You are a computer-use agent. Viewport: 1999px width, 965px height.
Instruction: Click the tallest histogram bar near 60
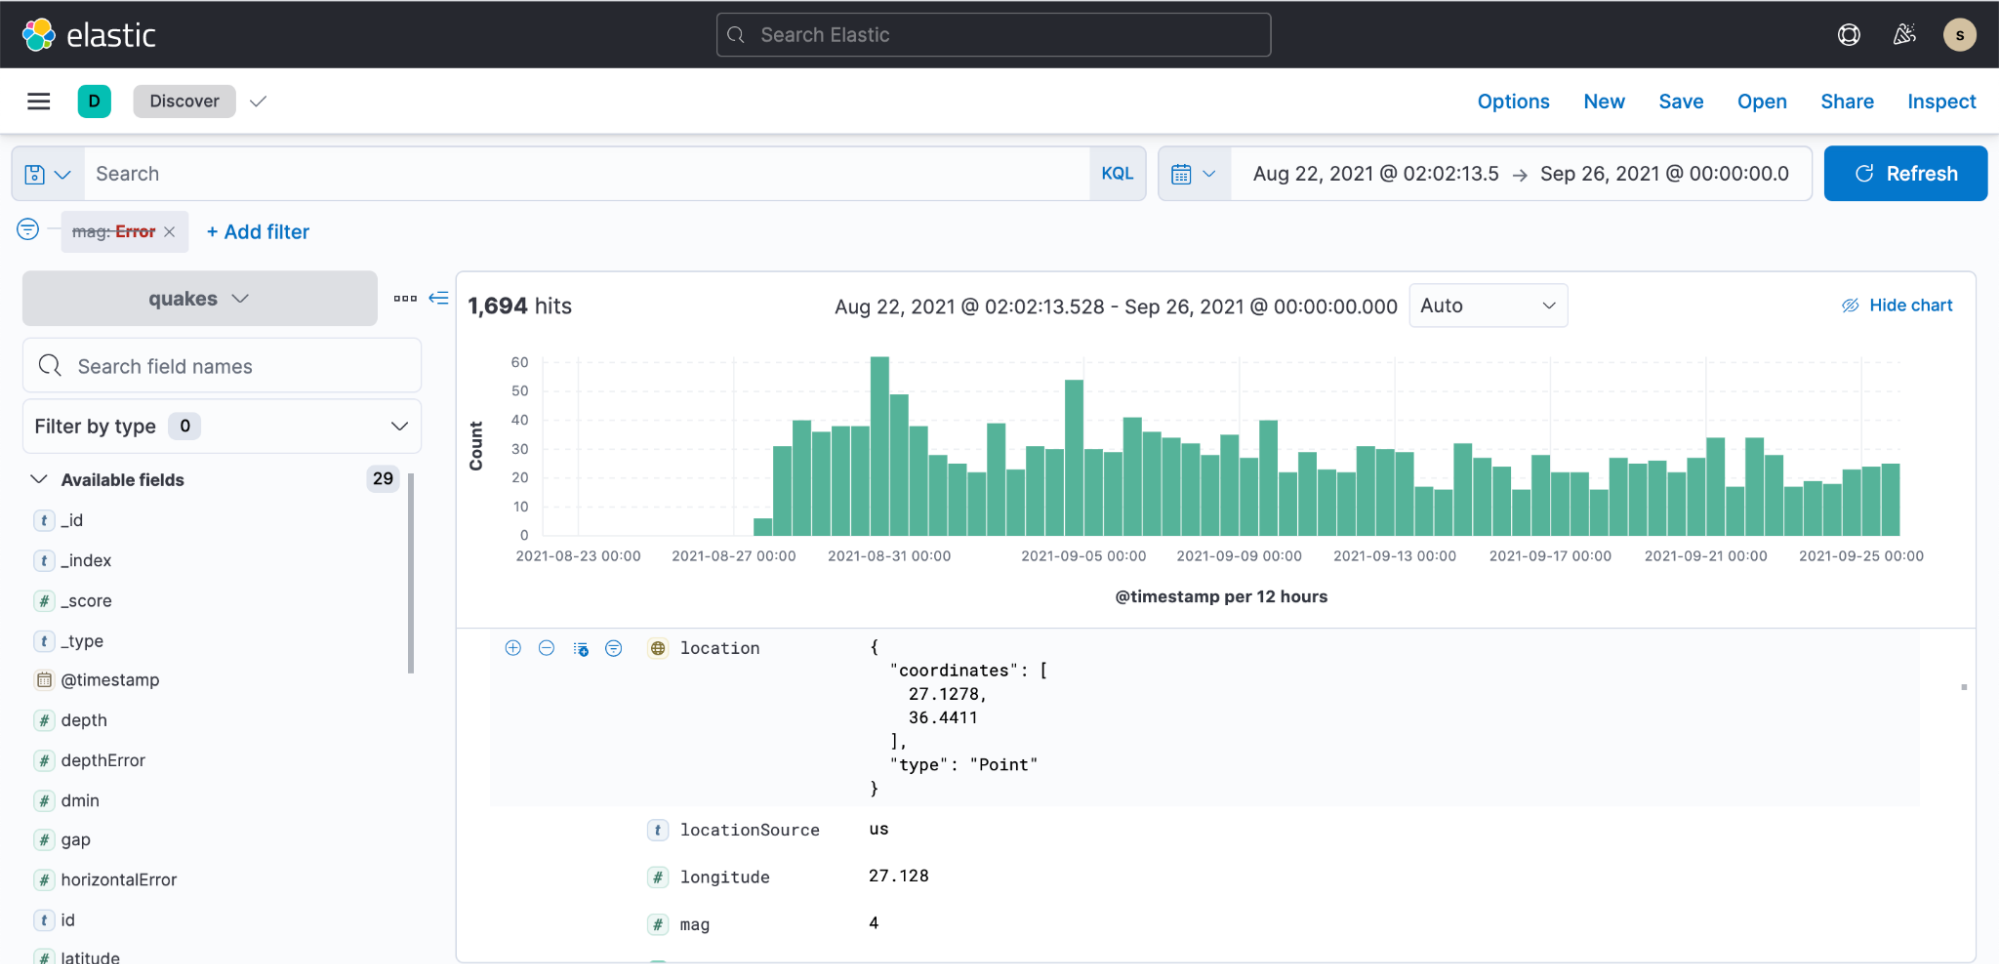879,446
